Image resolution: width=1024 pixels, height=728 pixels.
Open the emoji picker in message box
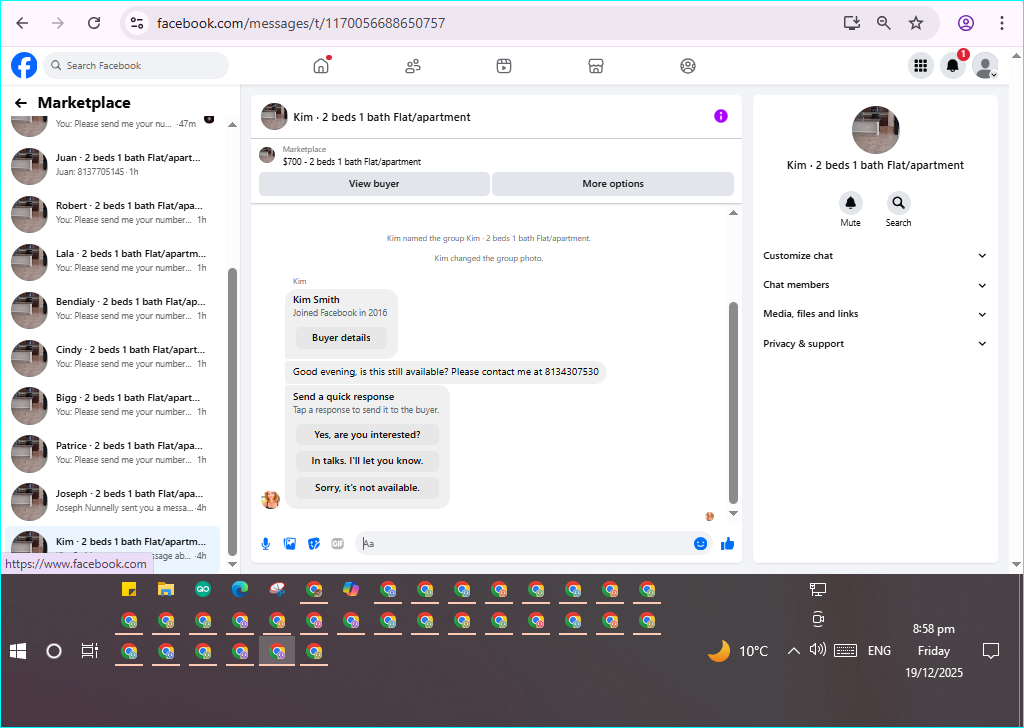pos(700,543)
